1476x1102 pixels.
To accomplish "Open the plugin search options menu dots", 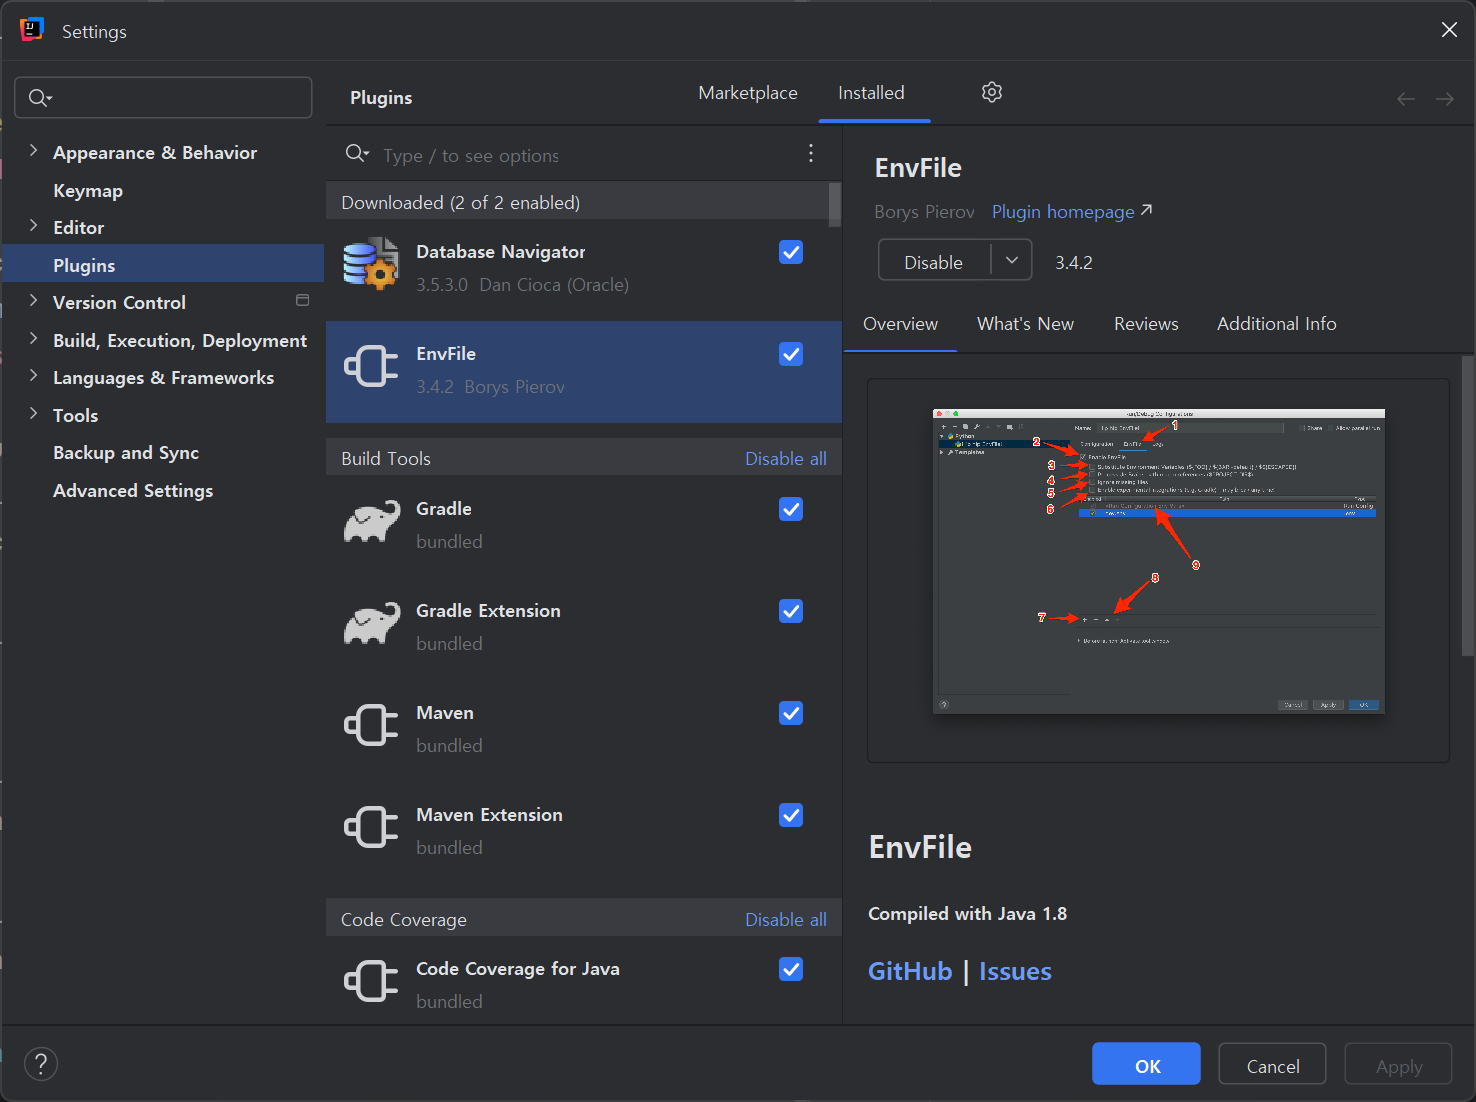I will (811, 153).
